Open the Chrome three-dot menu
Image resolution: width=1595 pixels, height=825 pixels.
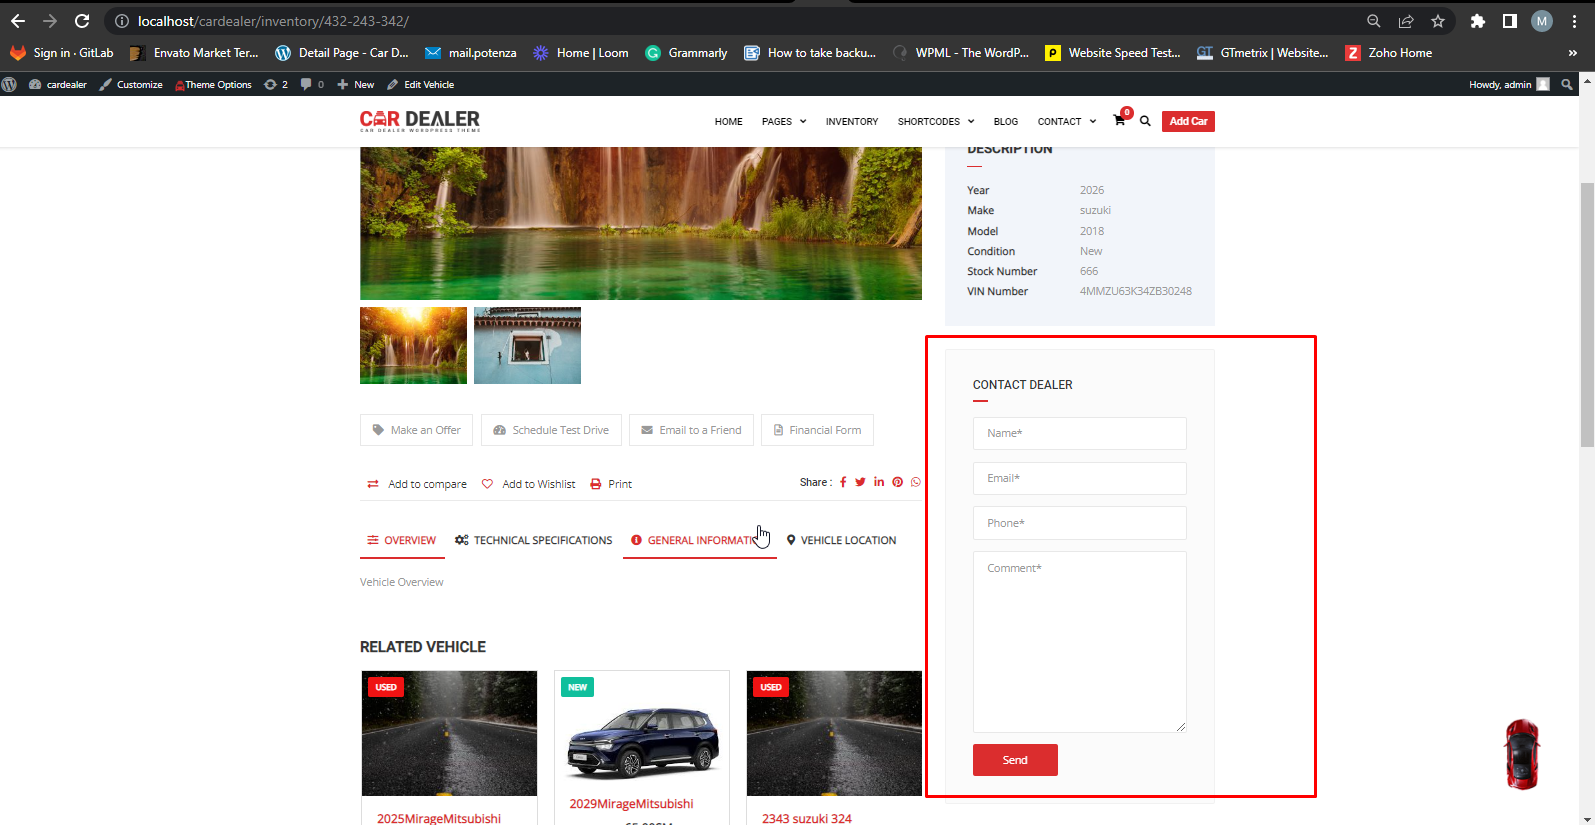(x=1575, y=21)
